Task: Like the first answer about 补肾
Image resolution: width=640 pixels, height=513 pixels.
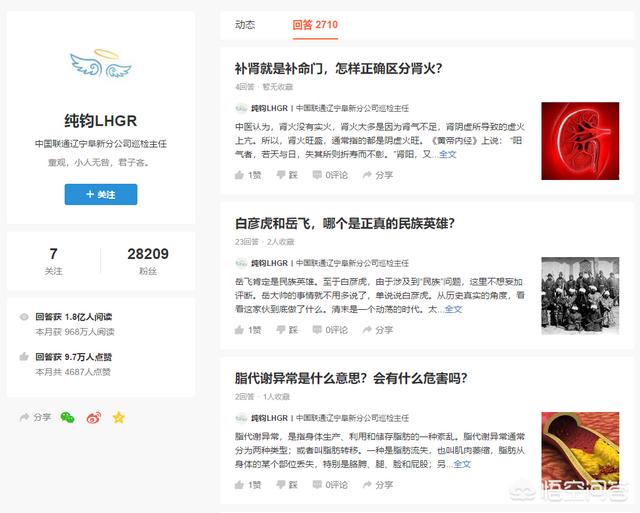Action: pos(248,175)
